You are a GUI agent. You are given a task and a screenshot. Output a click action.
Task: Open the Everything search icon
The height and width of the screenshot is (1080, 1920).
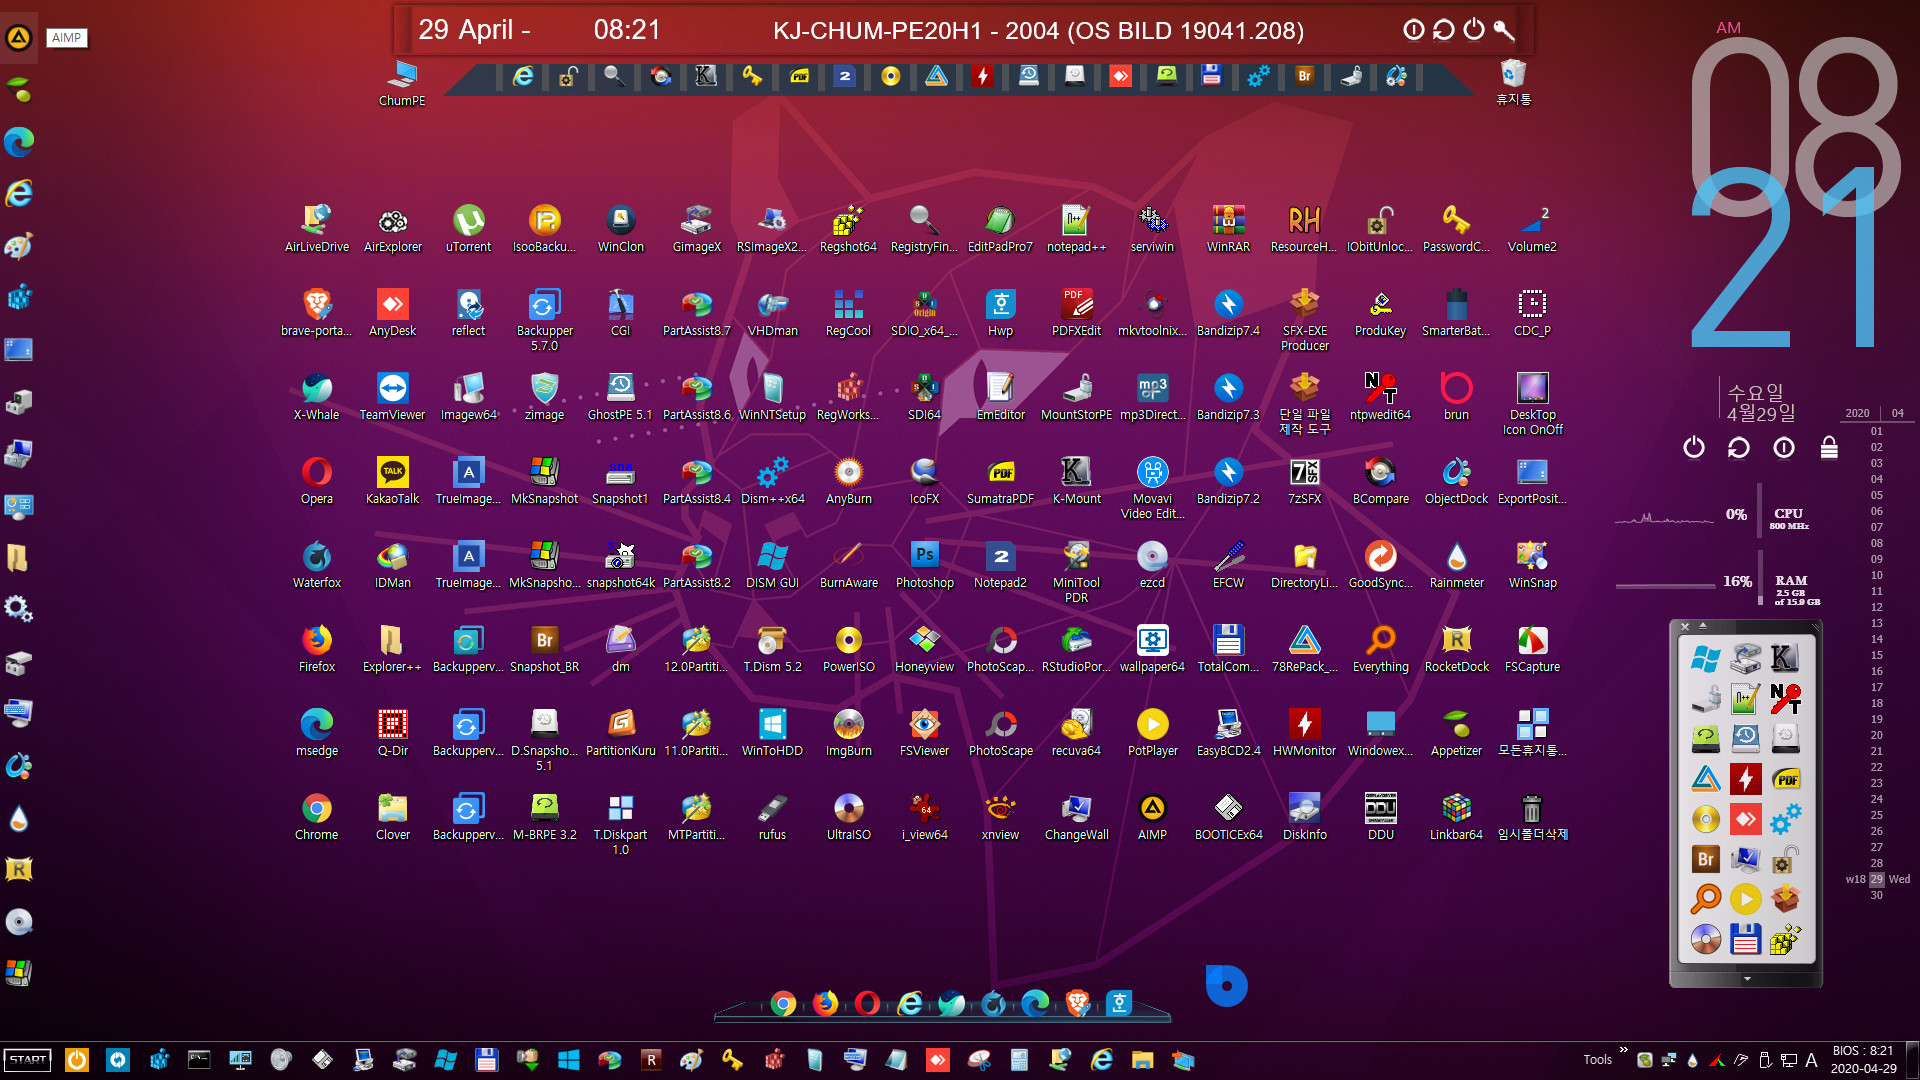tap(1380, 648)
